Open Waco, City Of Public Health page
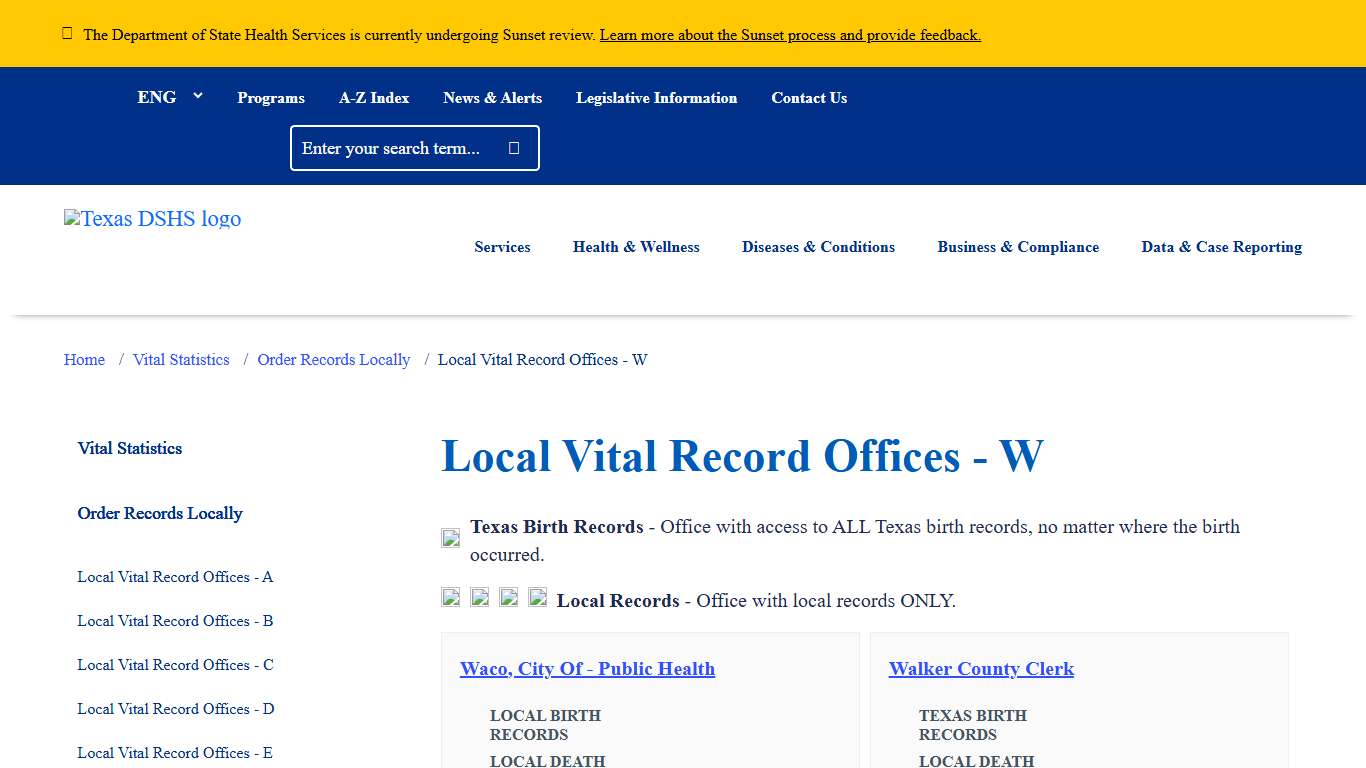Viewport: 1366px width, 768px height. click(587, 669)
